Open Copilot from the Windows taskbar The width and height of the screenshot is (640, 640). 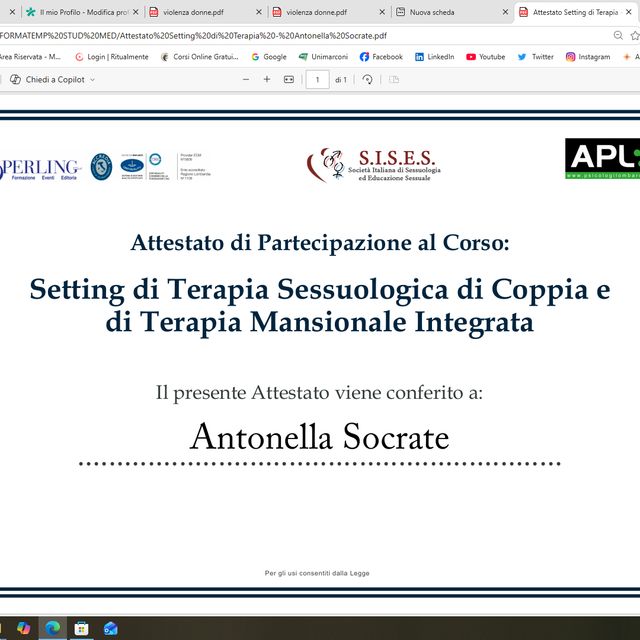(23, 628)
